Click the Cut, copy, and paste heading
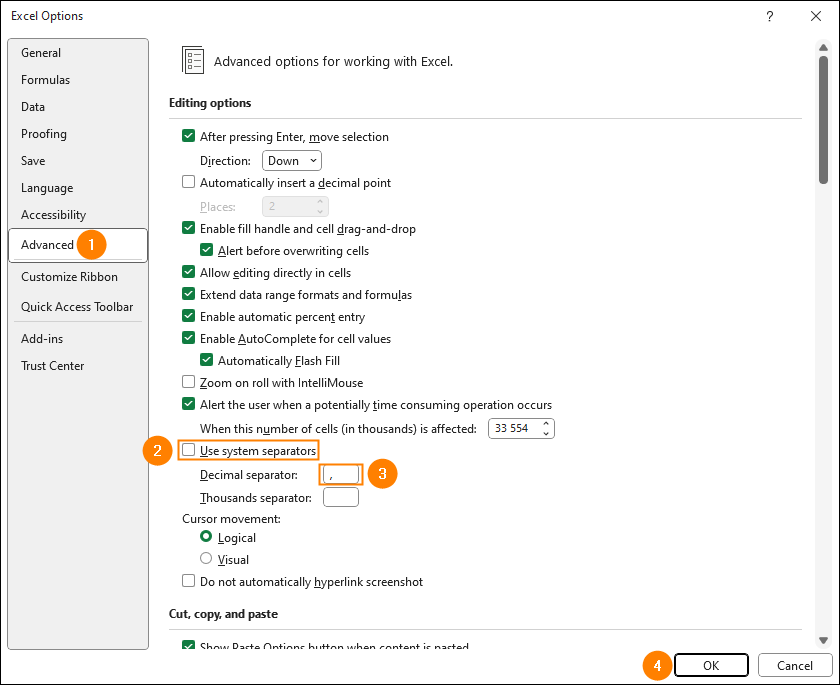 coord(223,614)
